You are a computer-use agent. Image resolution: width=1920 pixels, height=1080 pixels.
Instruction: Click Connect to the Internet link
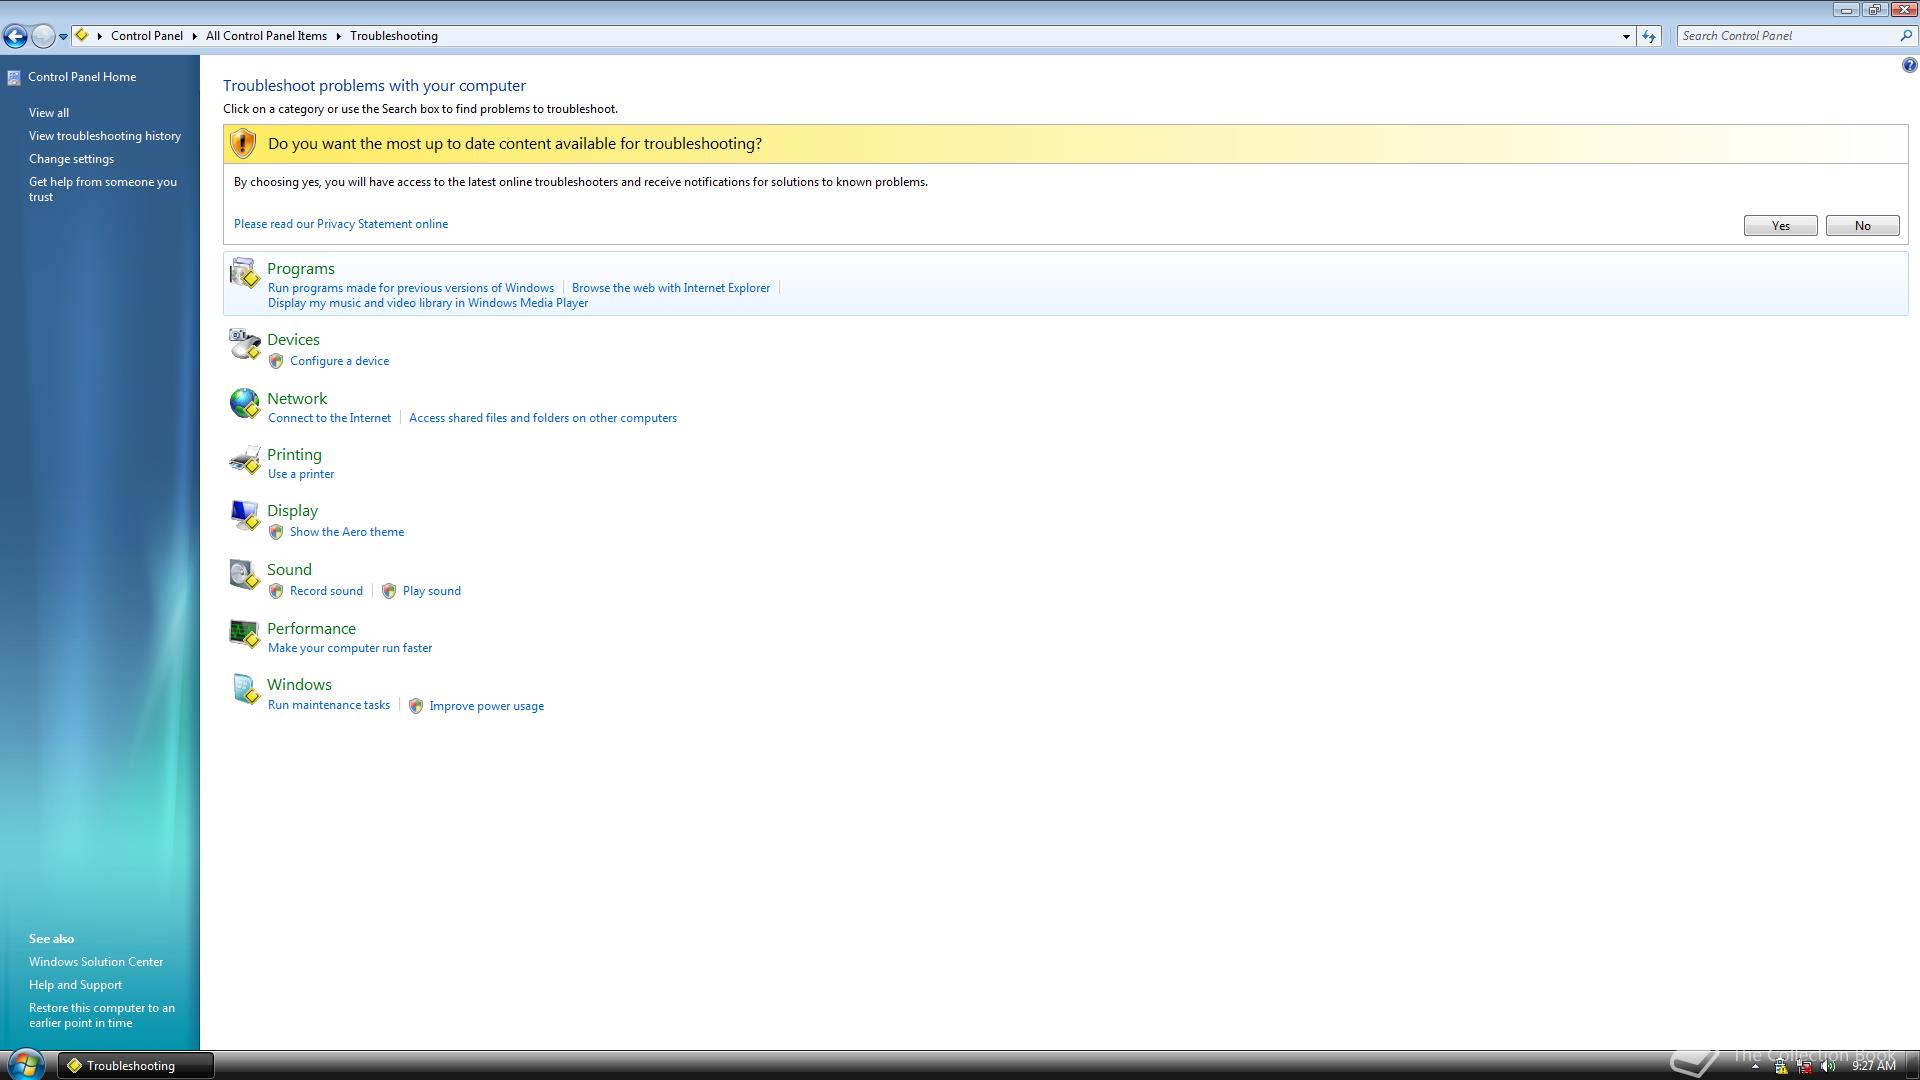(x=329, y=418)
